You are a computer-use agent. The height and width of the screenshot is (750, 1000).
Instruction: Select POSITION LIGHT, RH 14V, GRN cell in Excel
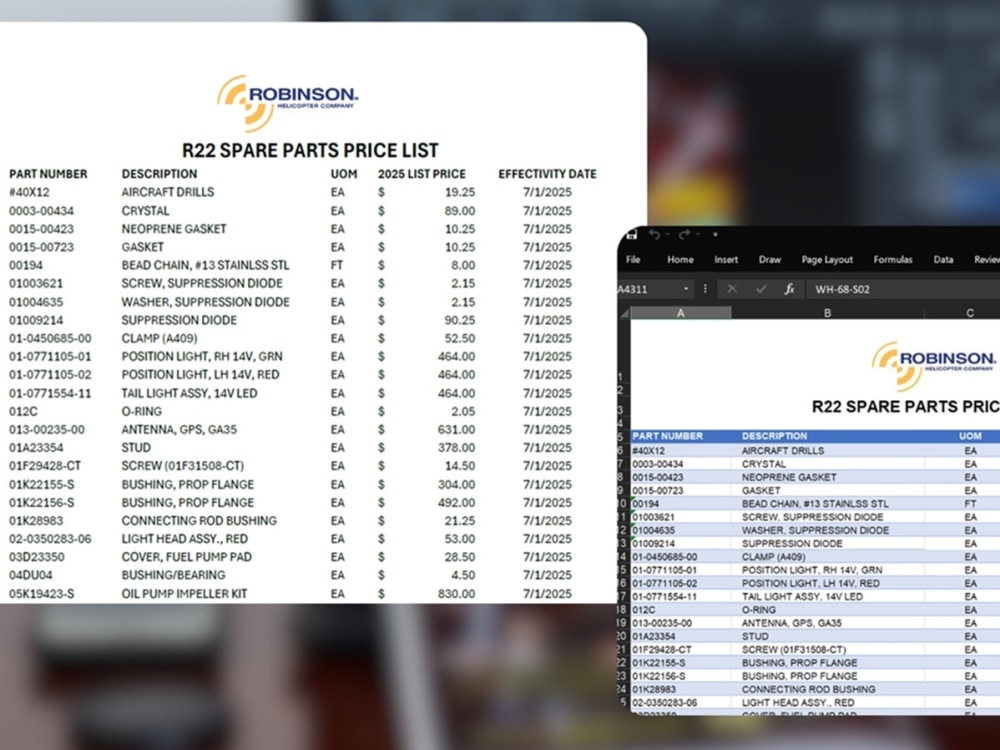(827, 570)
